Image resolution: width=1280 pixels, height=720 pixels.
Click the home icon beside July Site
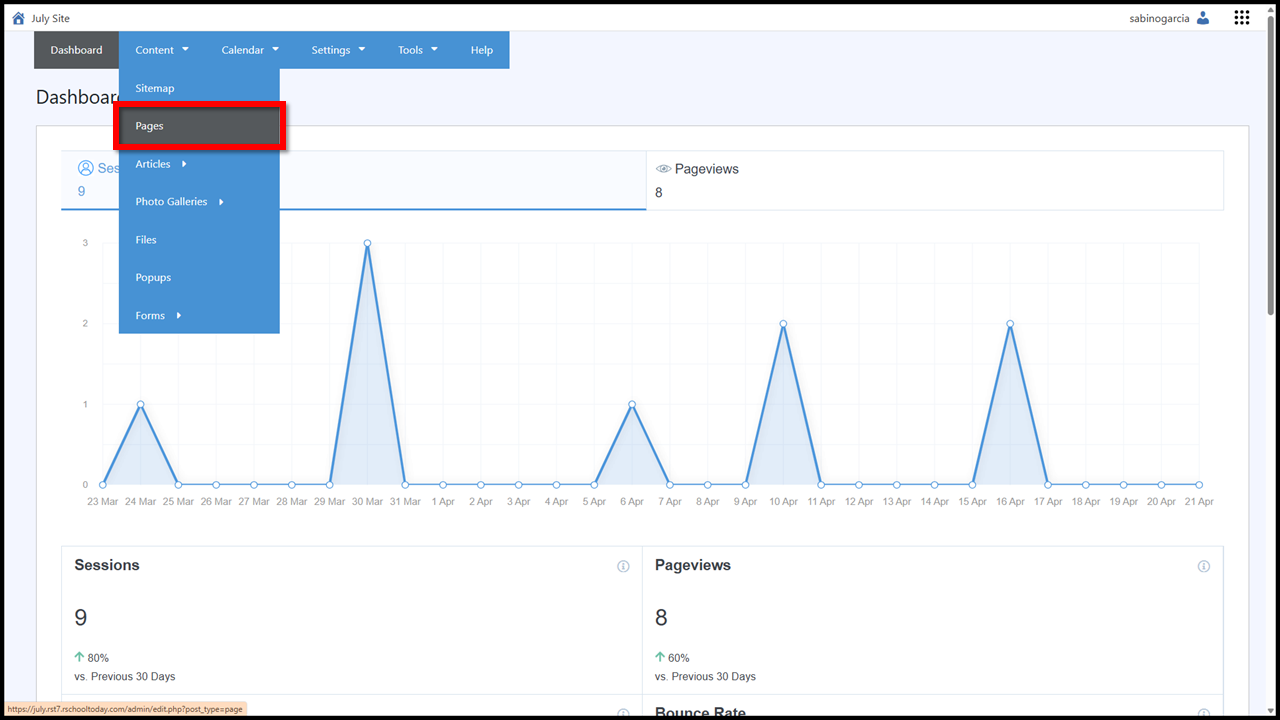coord(18,18)
